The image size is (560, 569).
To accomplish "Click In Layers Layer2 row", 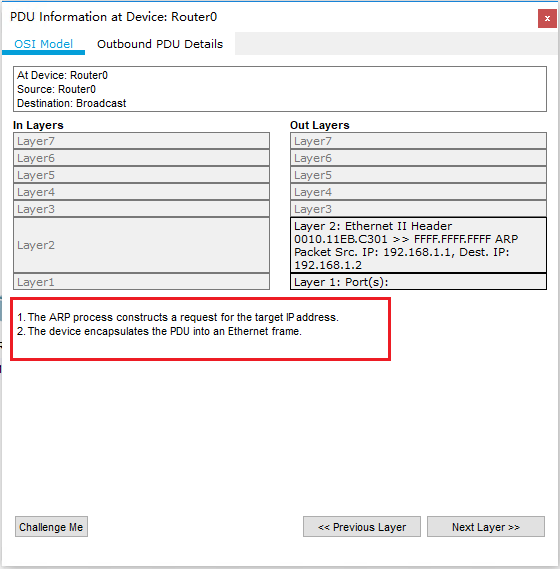I will click(x=142, y=245).
